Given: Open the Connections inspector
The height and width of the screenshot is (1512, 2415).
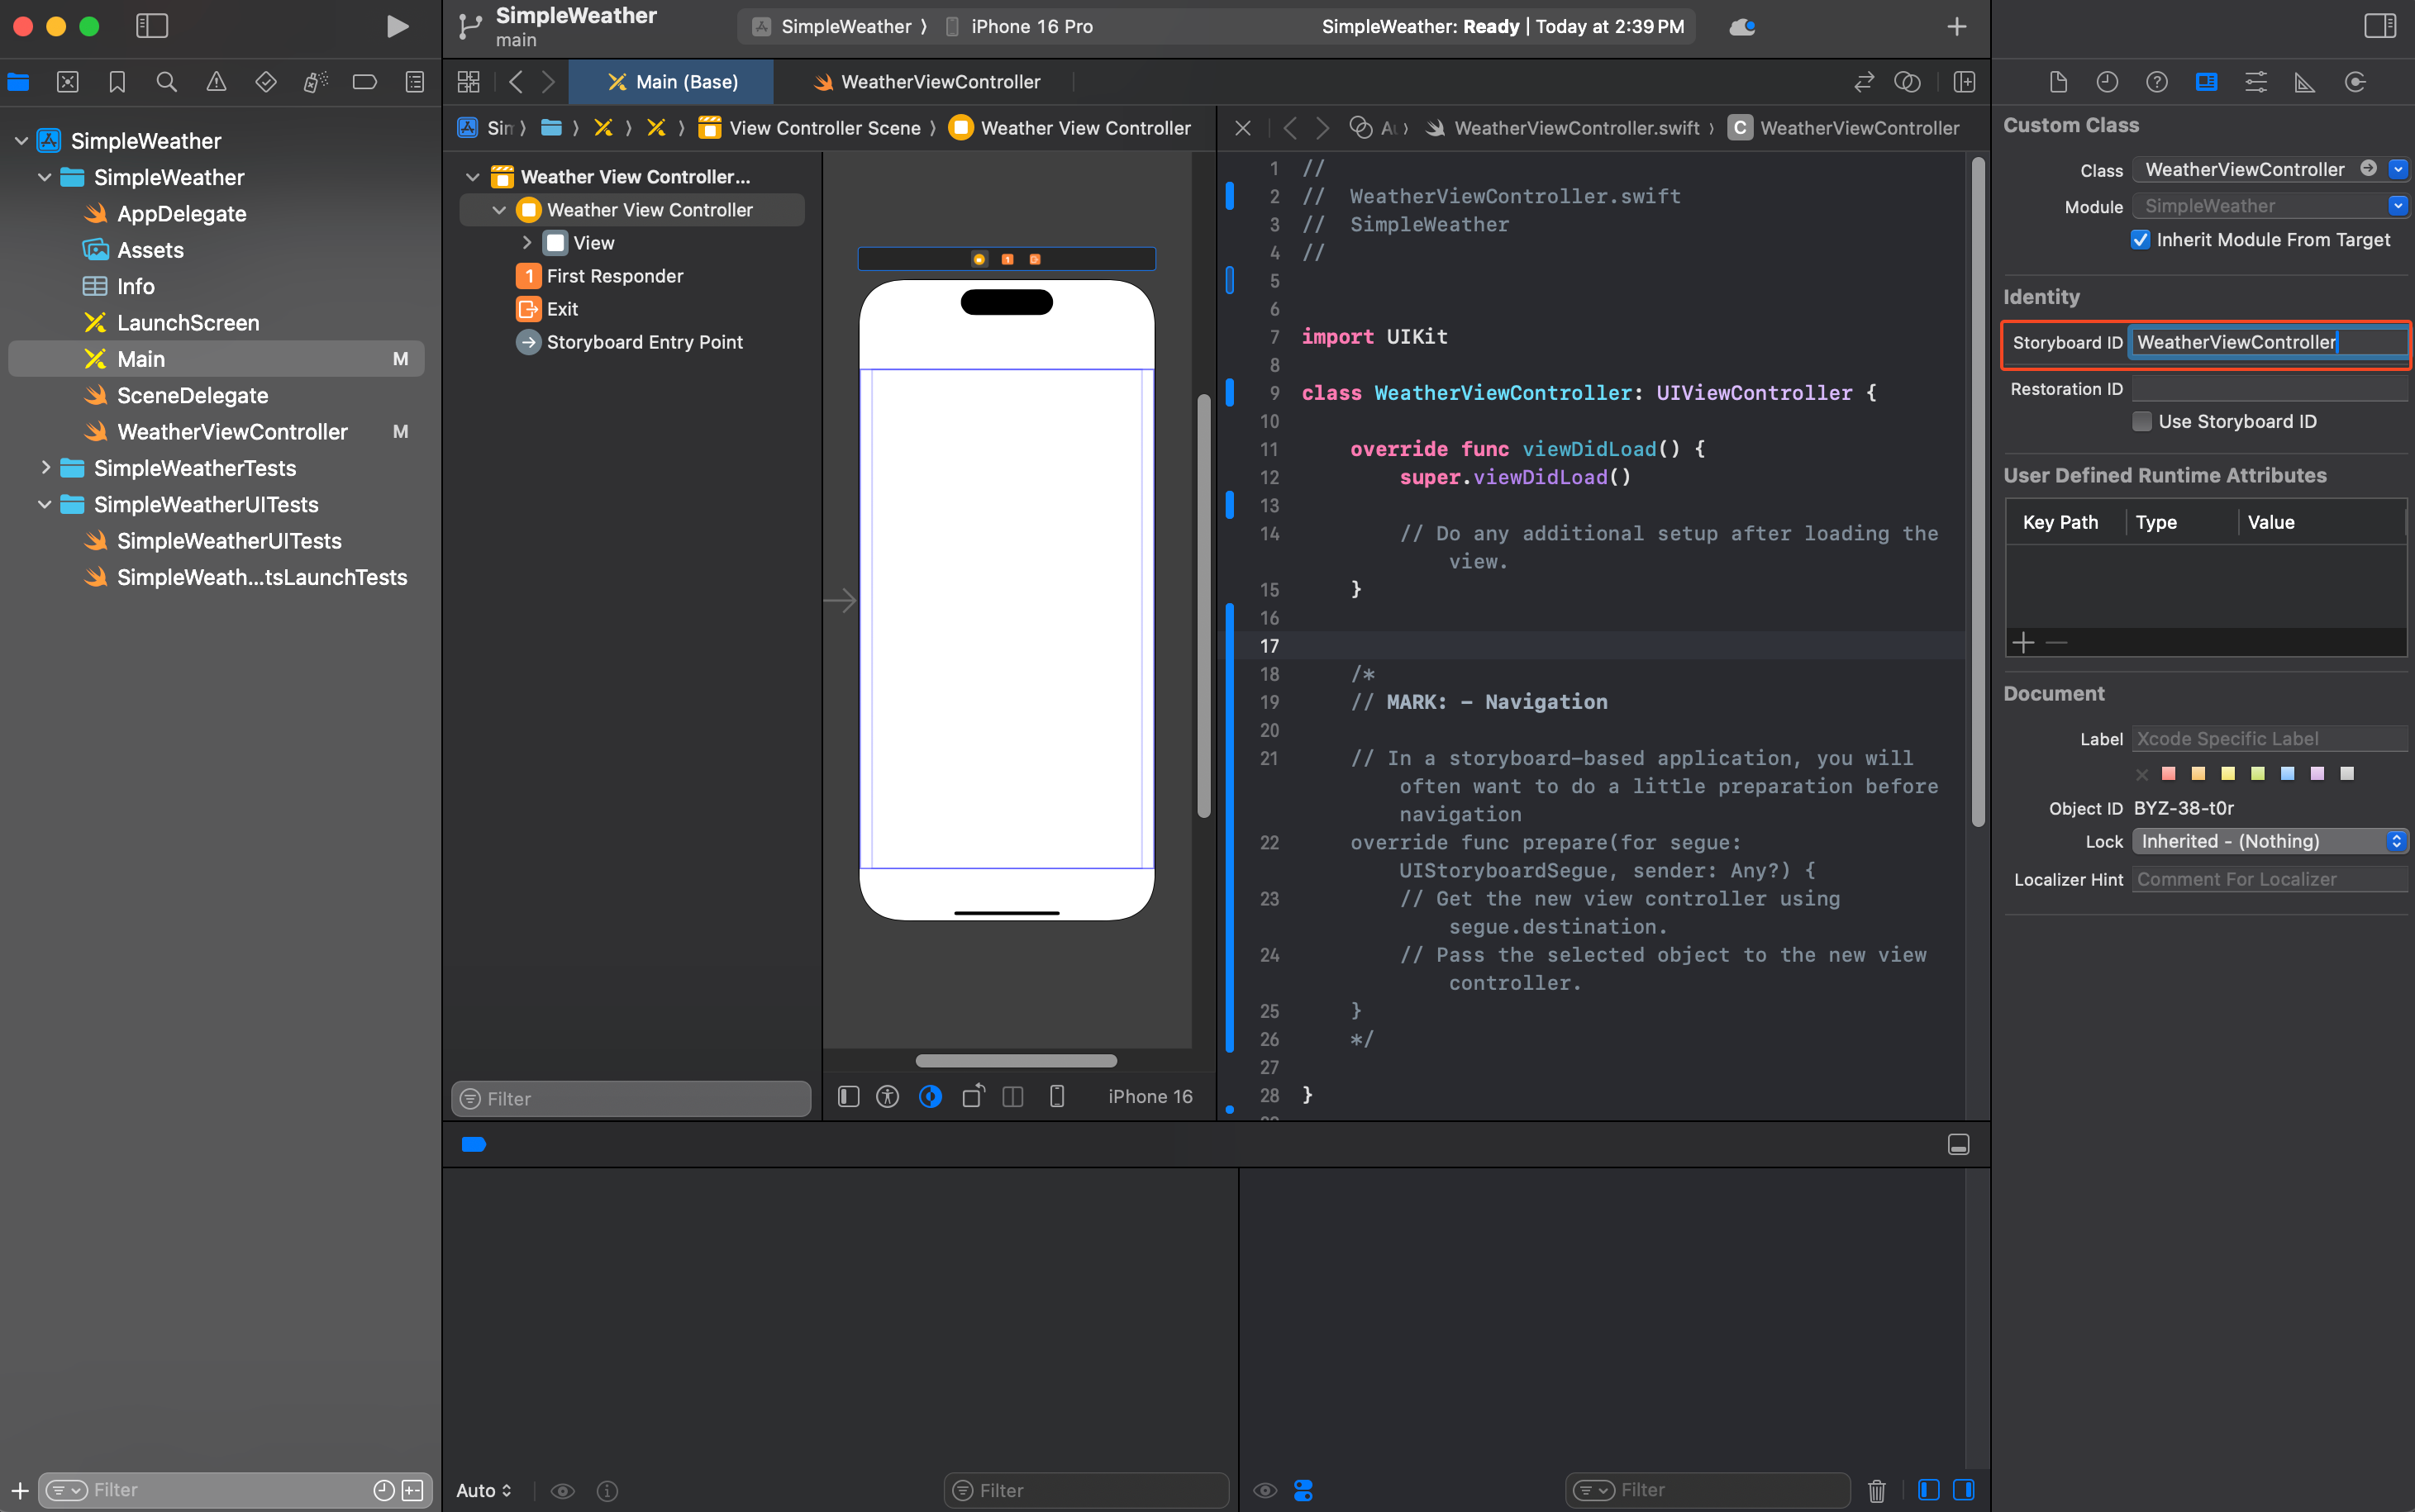Looking at the screenshot, I should click(x=2355, y=82).
